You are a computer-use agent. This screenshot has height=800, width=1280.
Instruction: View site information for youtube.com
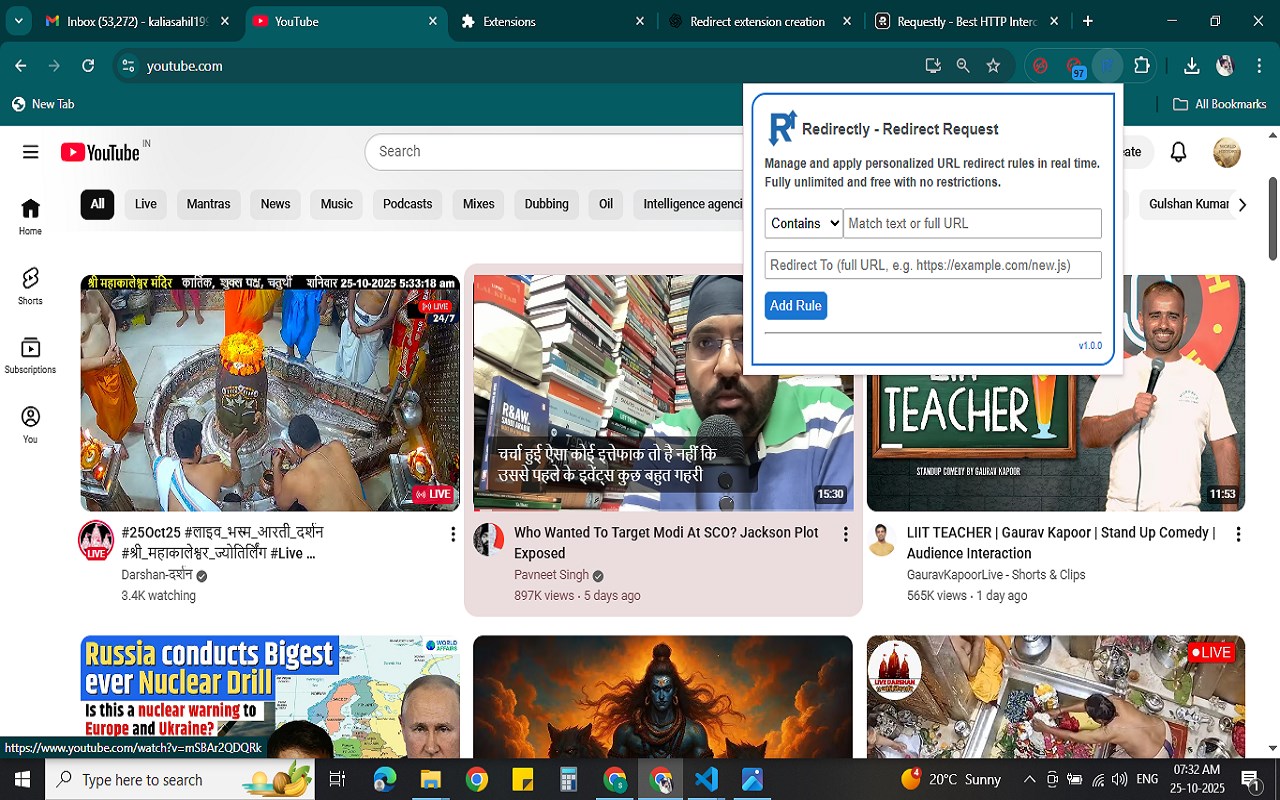[127, 66]
